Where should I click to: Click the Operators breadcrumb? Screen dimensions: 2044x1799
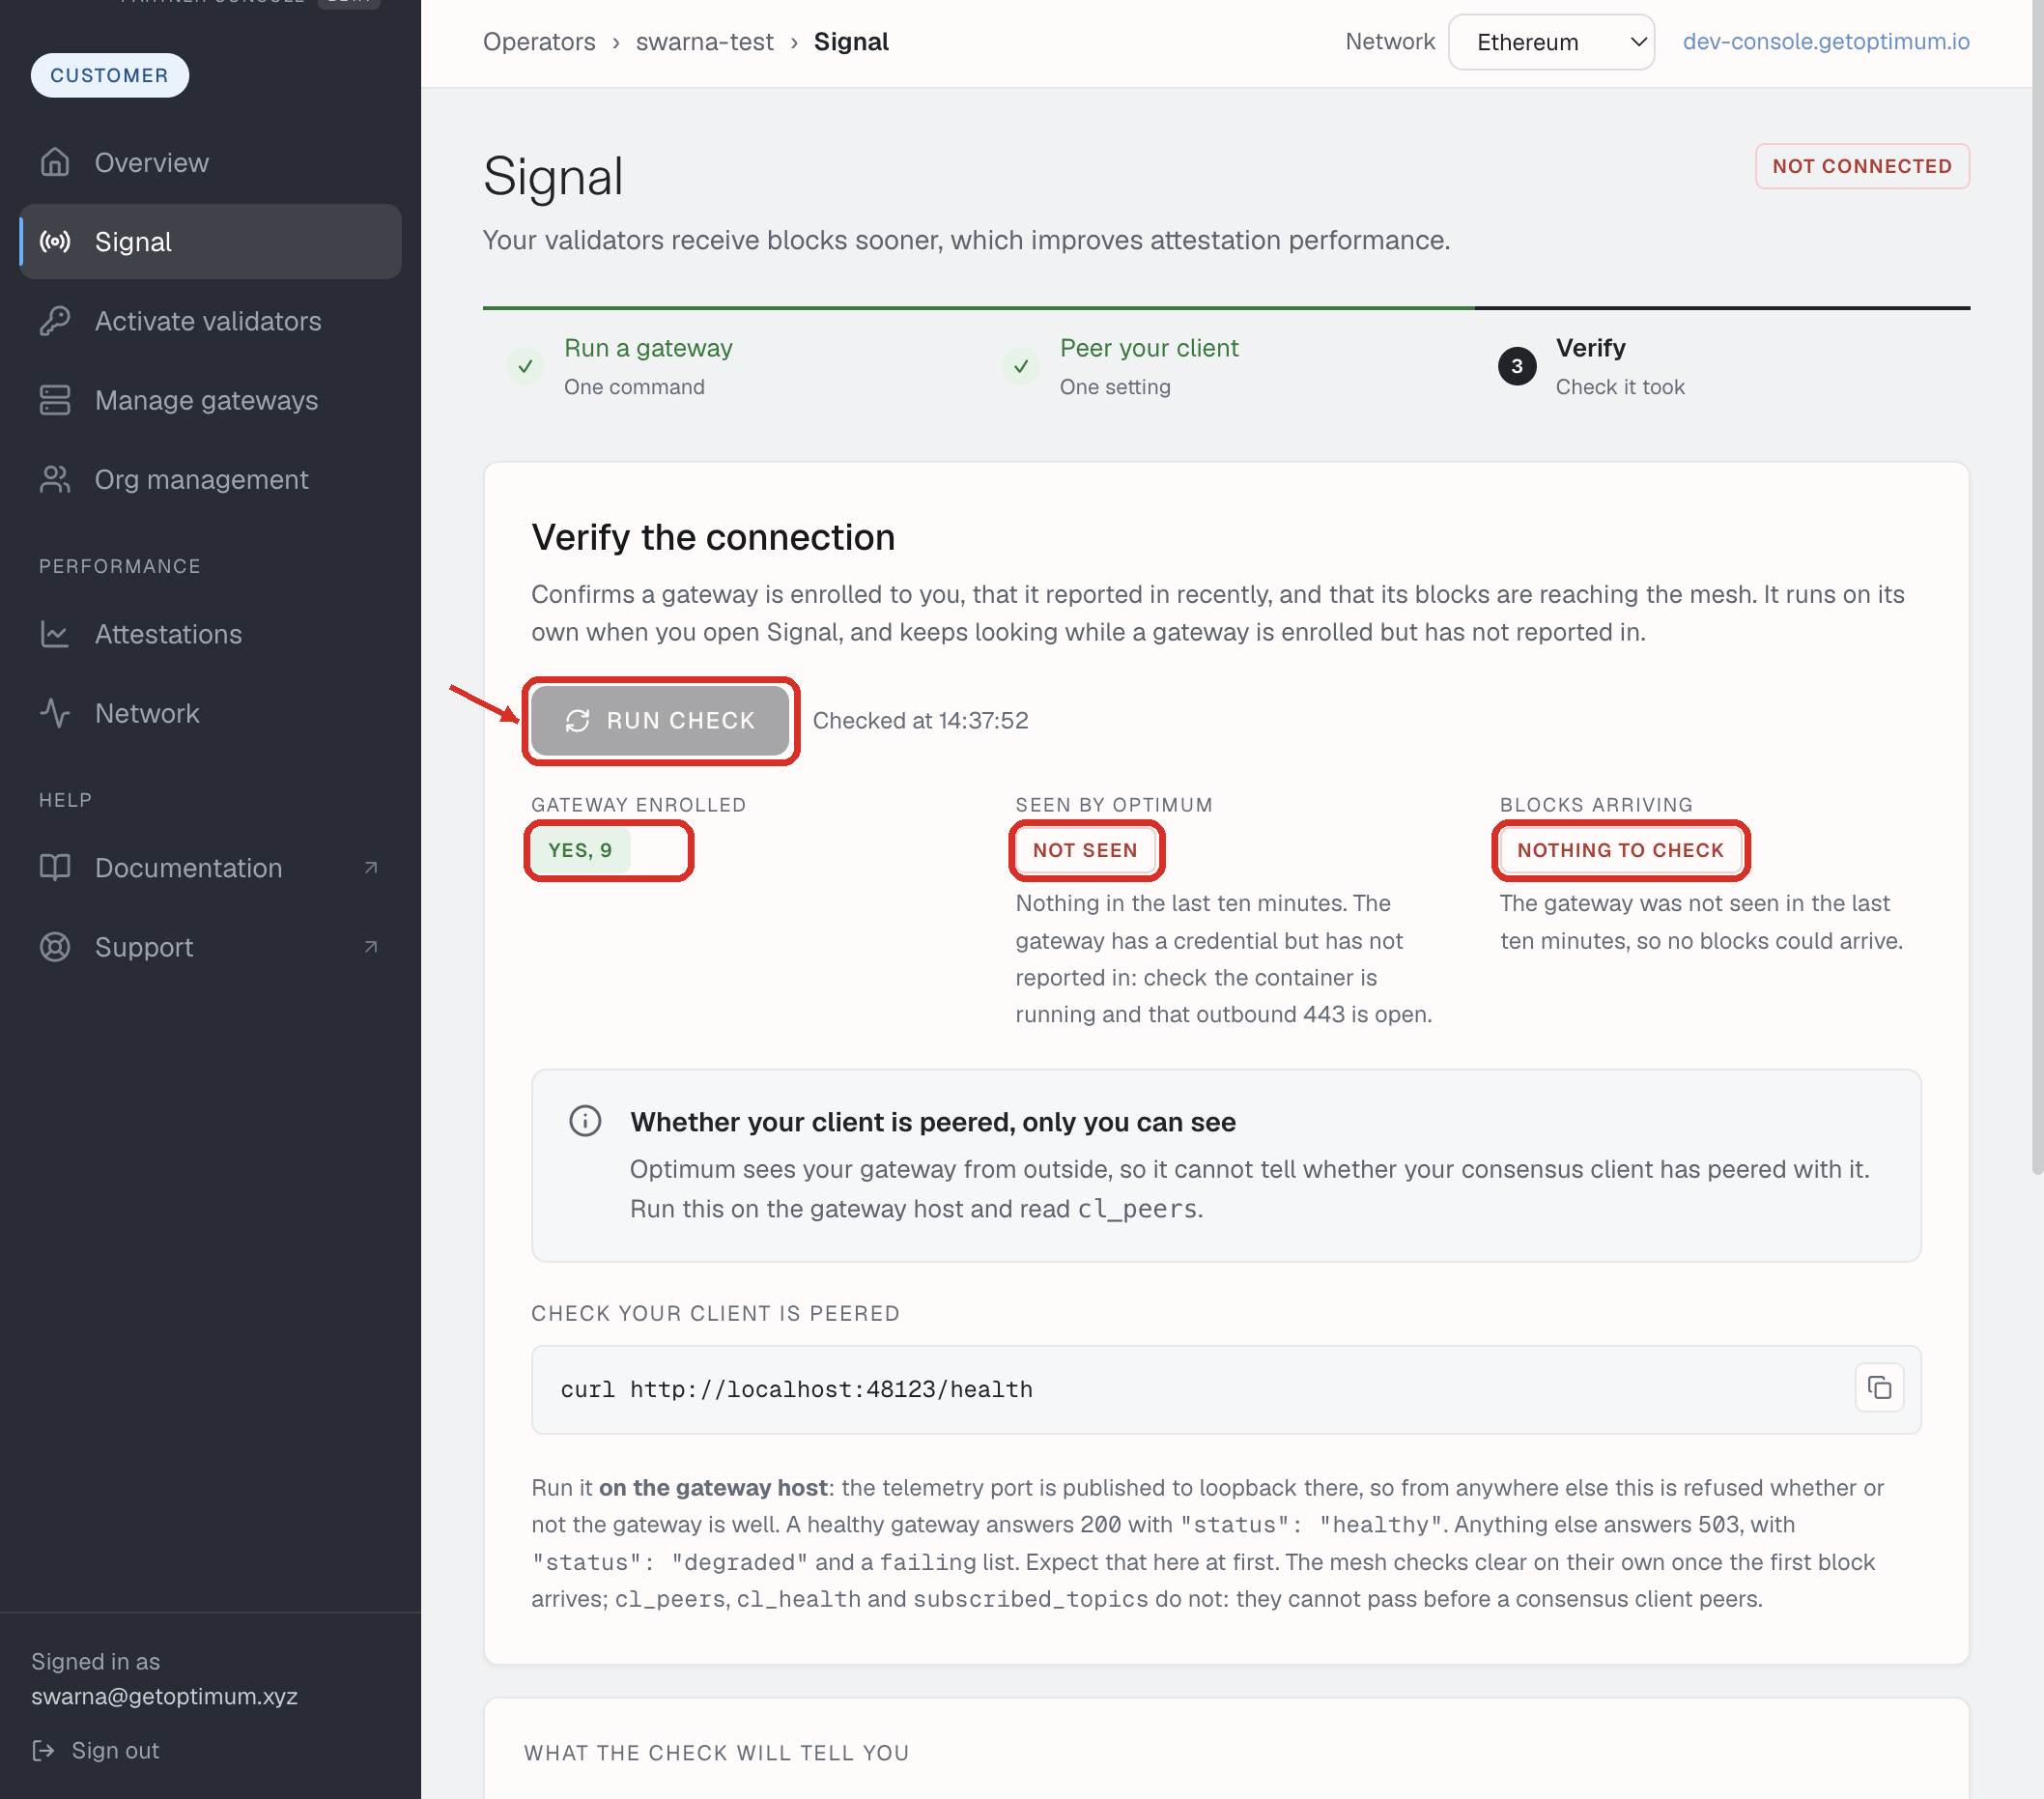coord(539,41)
